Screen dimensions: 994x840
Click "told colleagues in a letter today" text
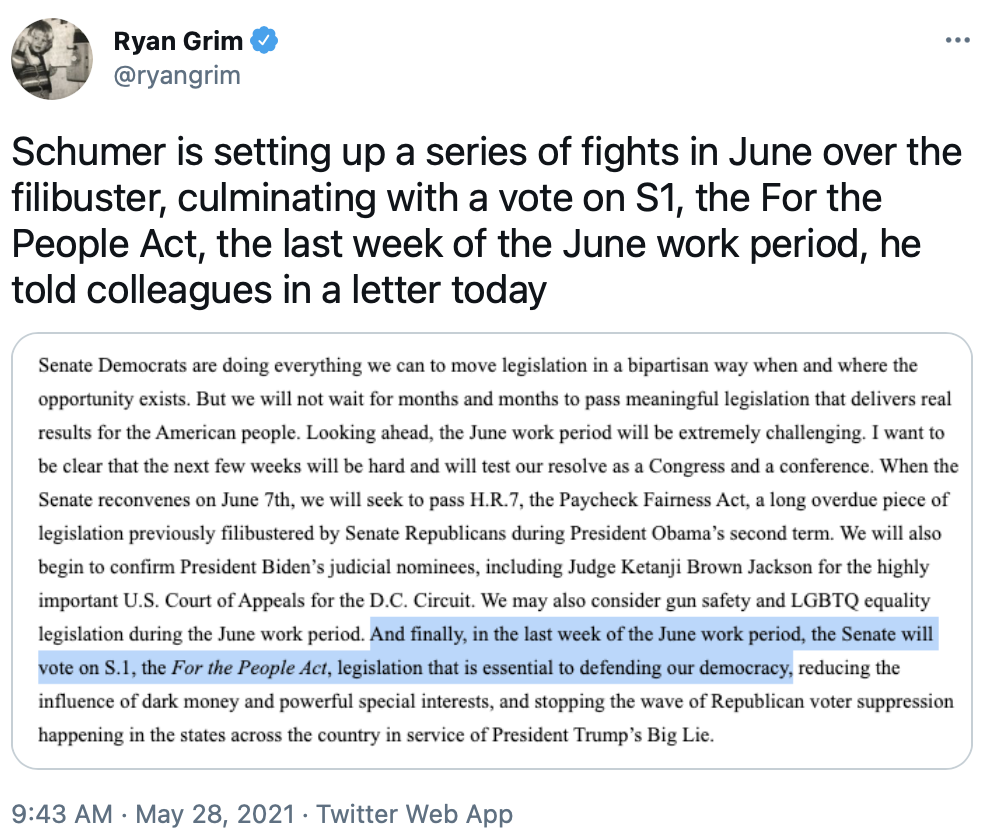(x=280, y=289)
